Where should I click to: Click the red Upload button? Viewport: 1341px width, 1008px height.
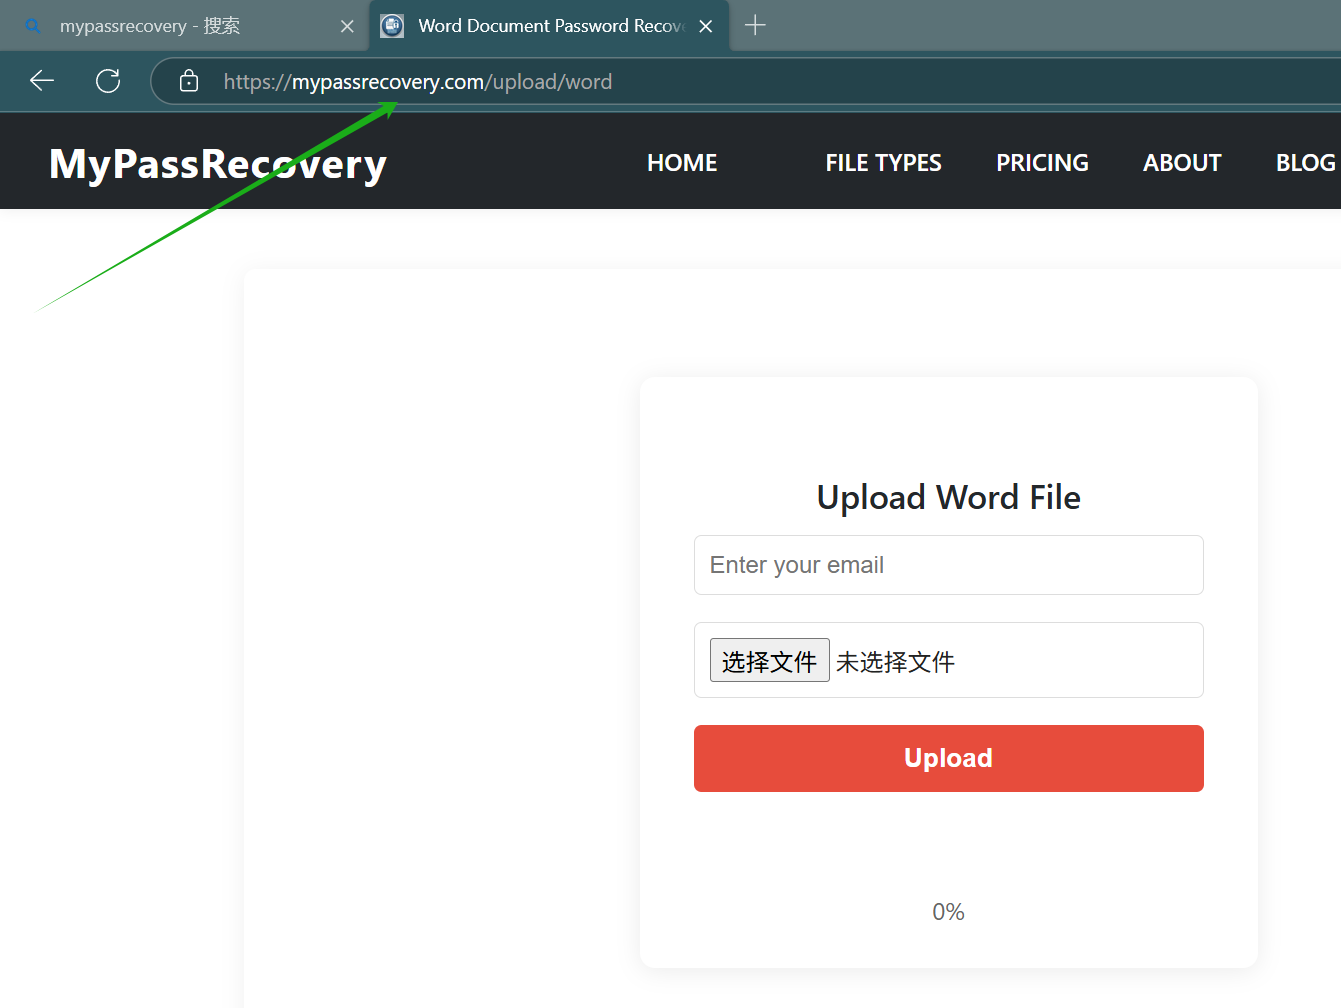948,758
